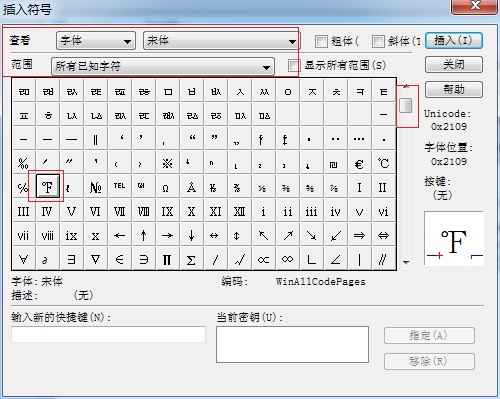Viewport: 500px width, 399px height.
Task: Choose the ellipsis … symbol
Action: click(359, 139)
